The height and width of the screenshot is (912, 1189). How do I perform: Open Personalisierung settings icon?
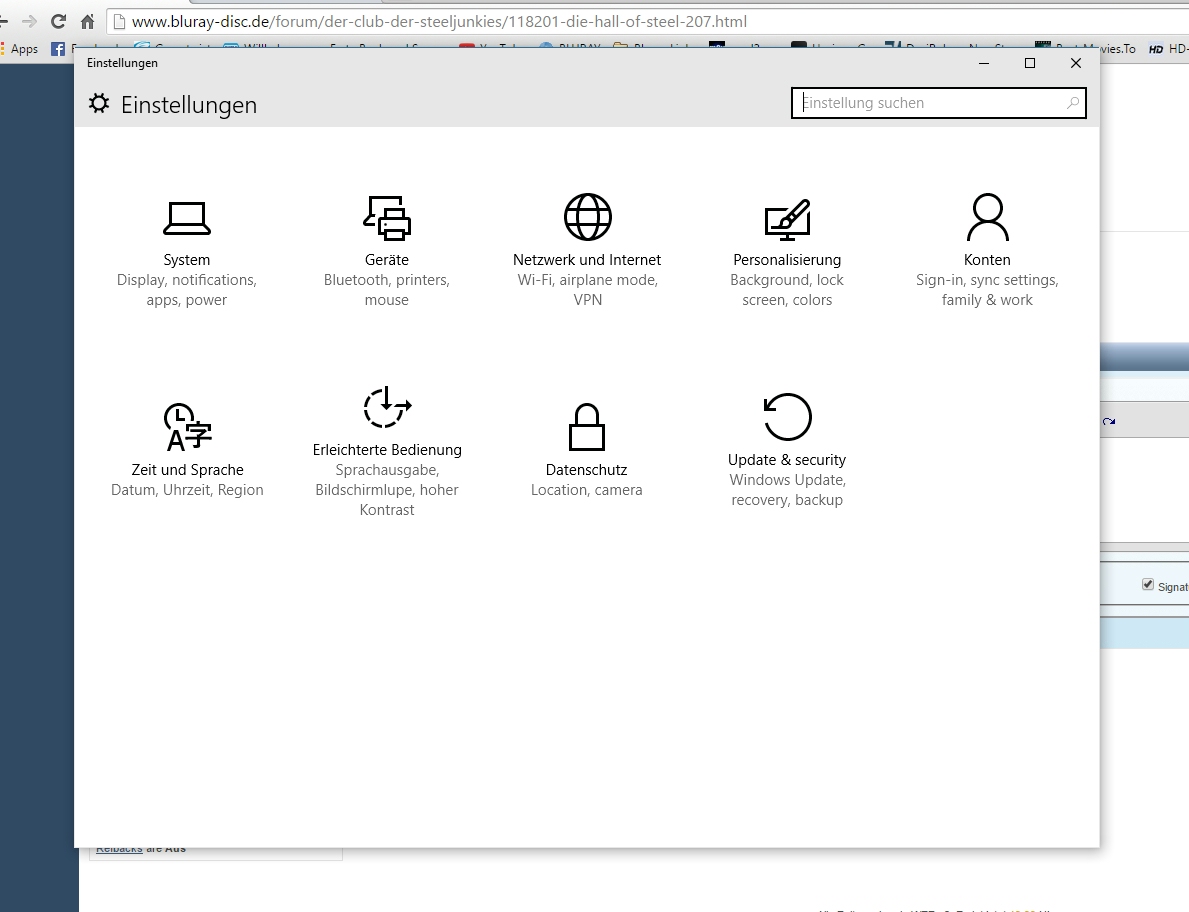(x=787, y=218)
